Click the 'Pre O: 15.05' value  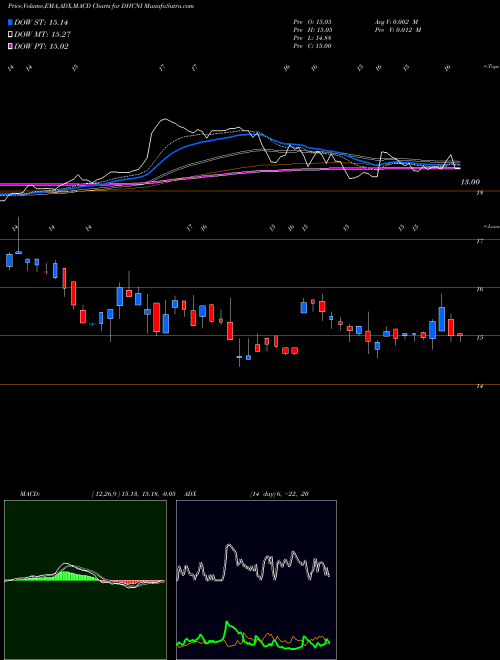point(312,22)
